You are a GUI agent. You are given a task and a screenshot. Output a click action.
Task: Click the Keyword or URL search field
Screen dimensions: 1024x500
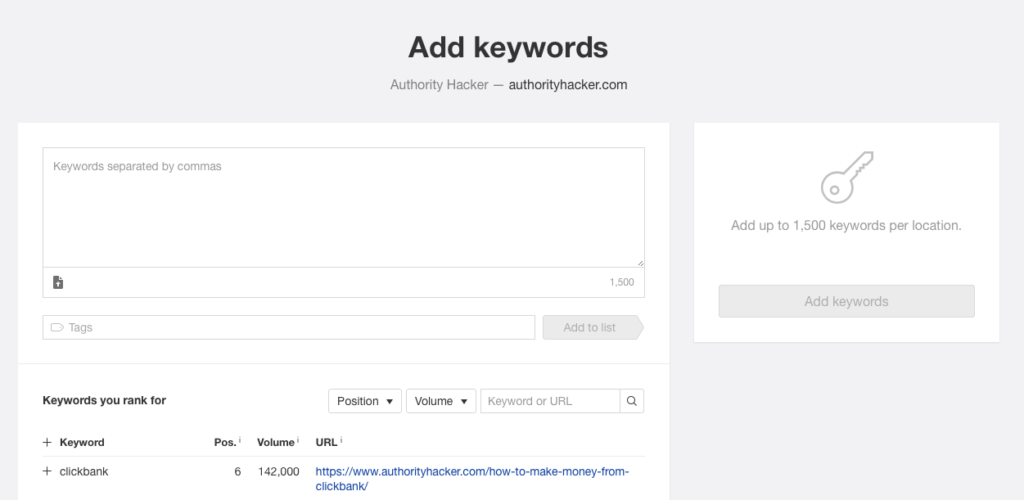(x=551, y=401)
